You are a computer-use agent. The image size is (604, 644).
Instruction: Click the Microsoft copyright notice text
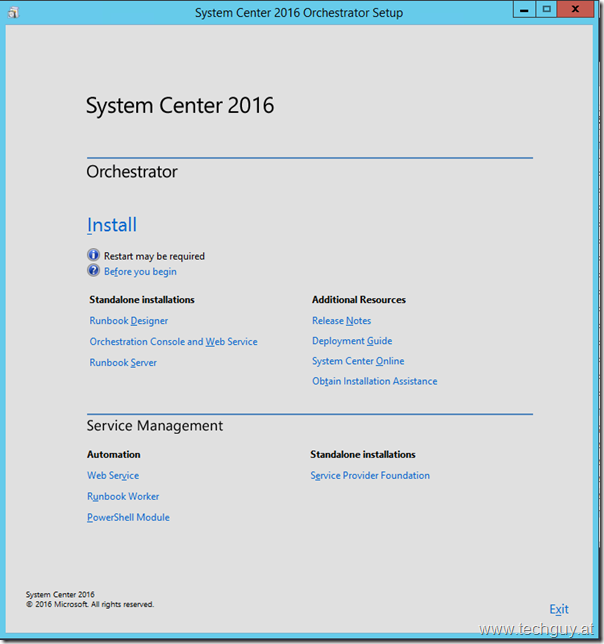(90, 605)
